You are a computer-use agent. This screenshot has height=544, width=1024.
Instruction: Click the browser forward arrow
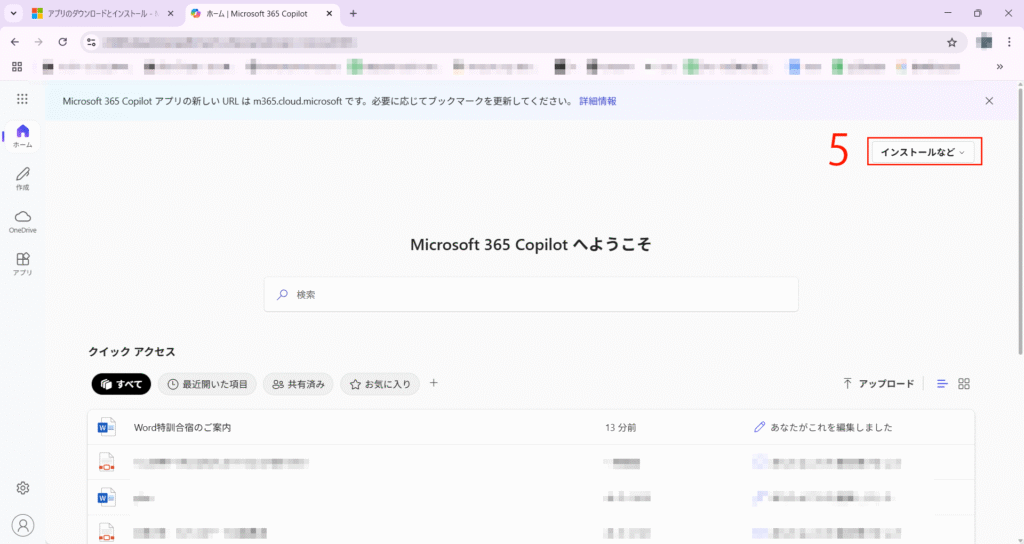(x=39, y=42)
